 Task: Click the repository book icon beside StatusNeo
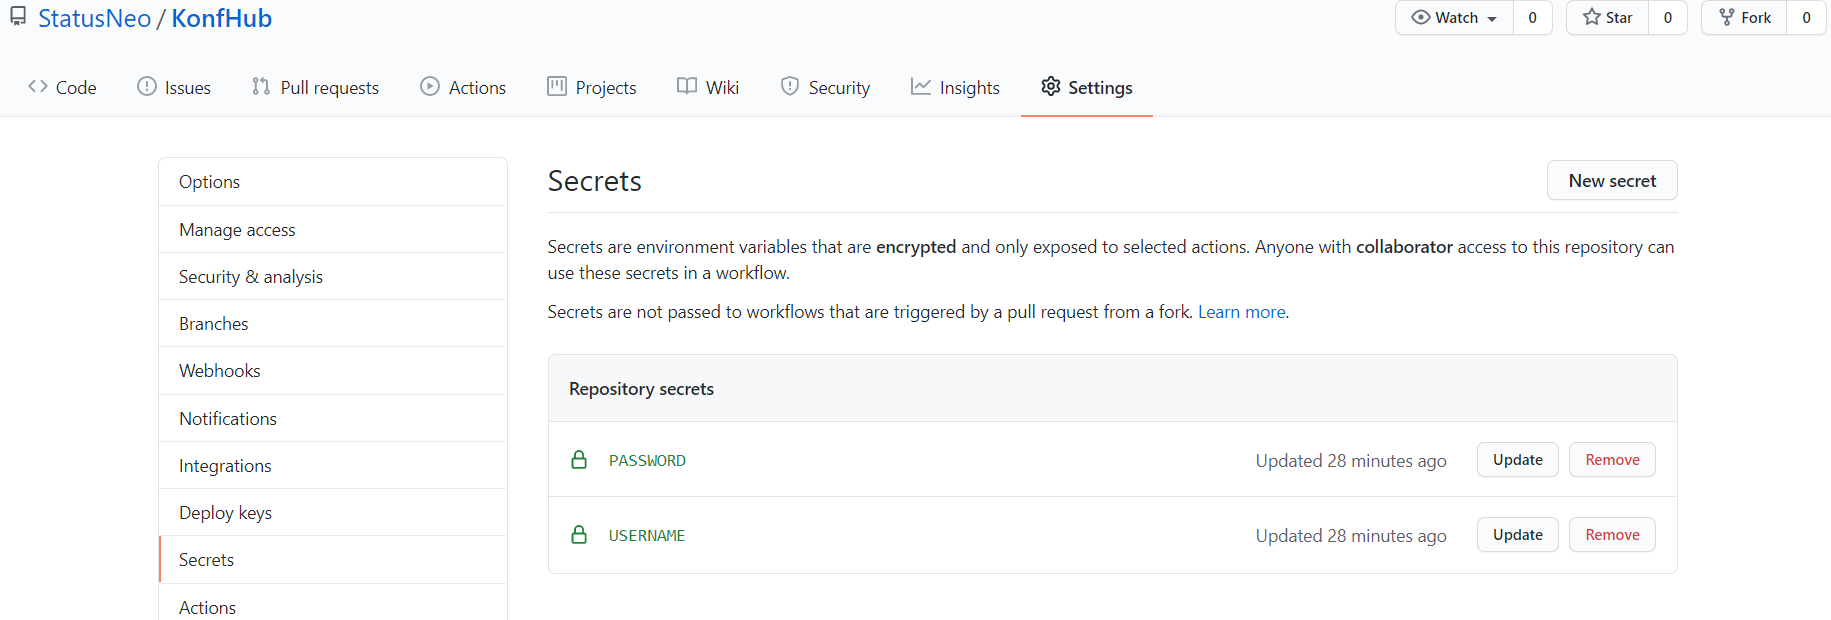[x=18, y=17]
